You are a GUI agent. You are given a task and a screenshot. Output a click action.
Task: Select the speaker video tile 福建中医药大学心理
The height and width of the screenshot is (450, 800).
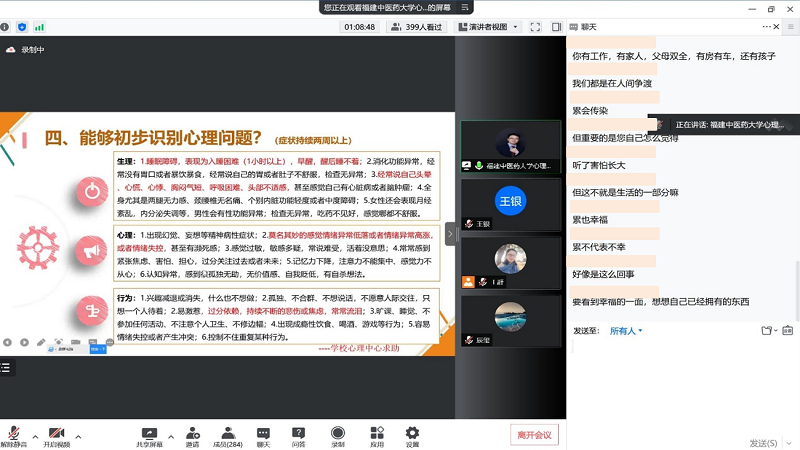pyautogui.click(x=510, y=146)
